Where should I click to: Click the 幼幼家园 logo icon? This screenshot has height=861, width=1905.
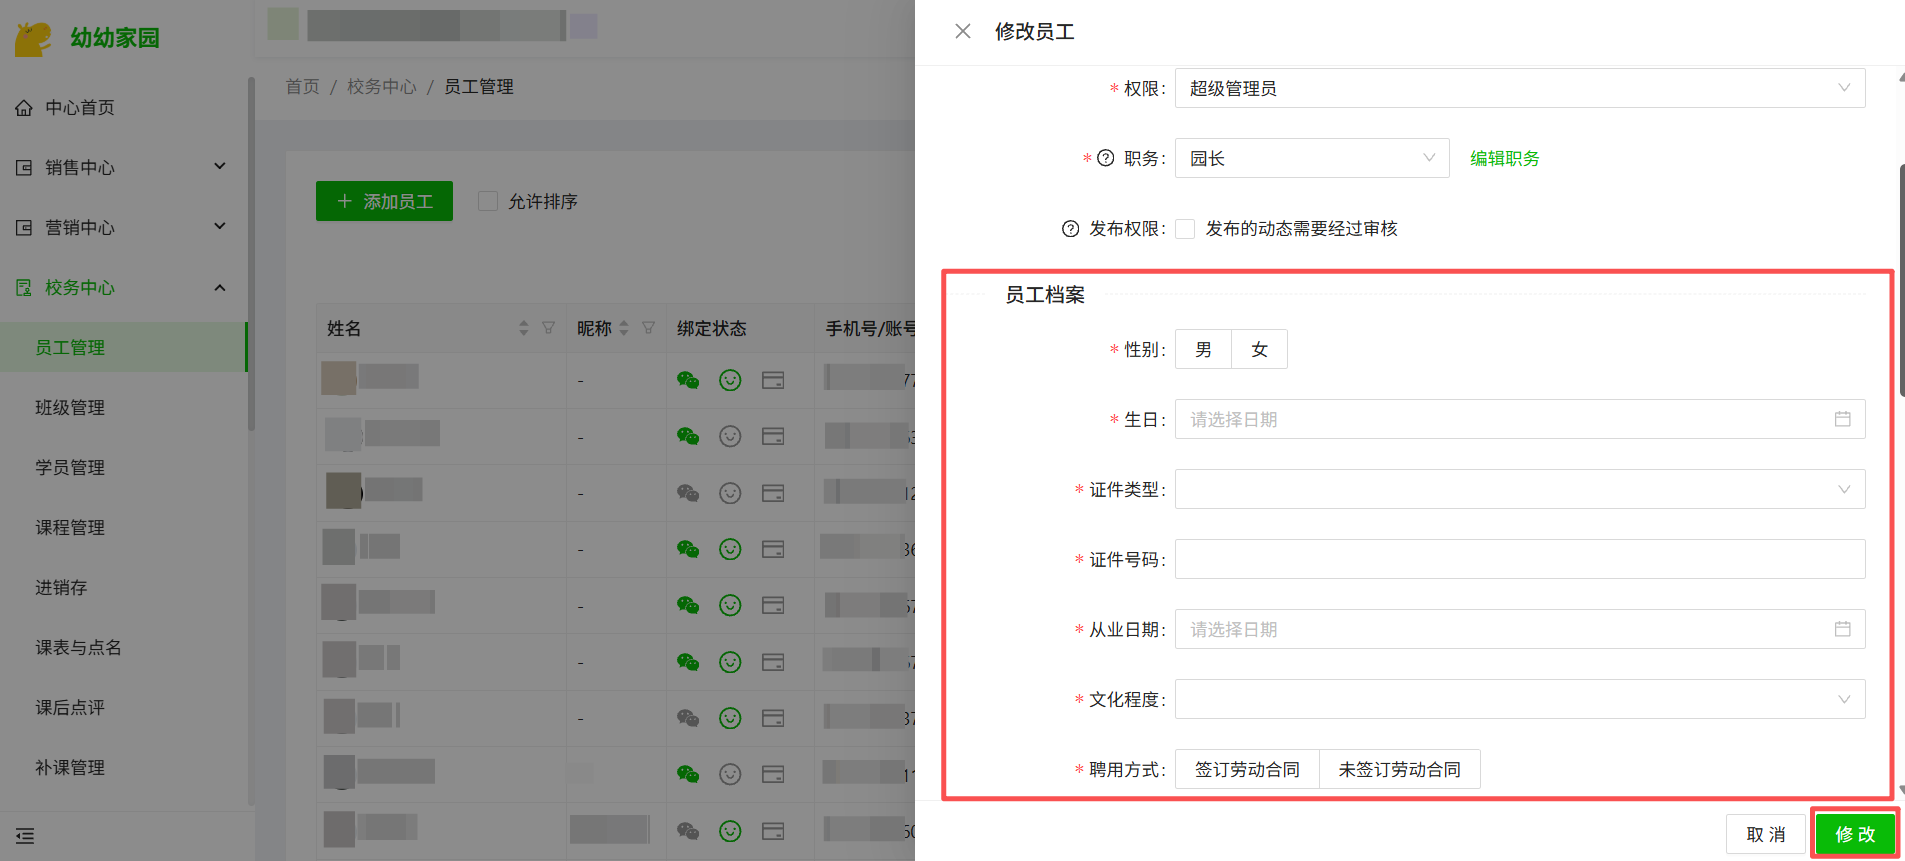click(33, 39)
